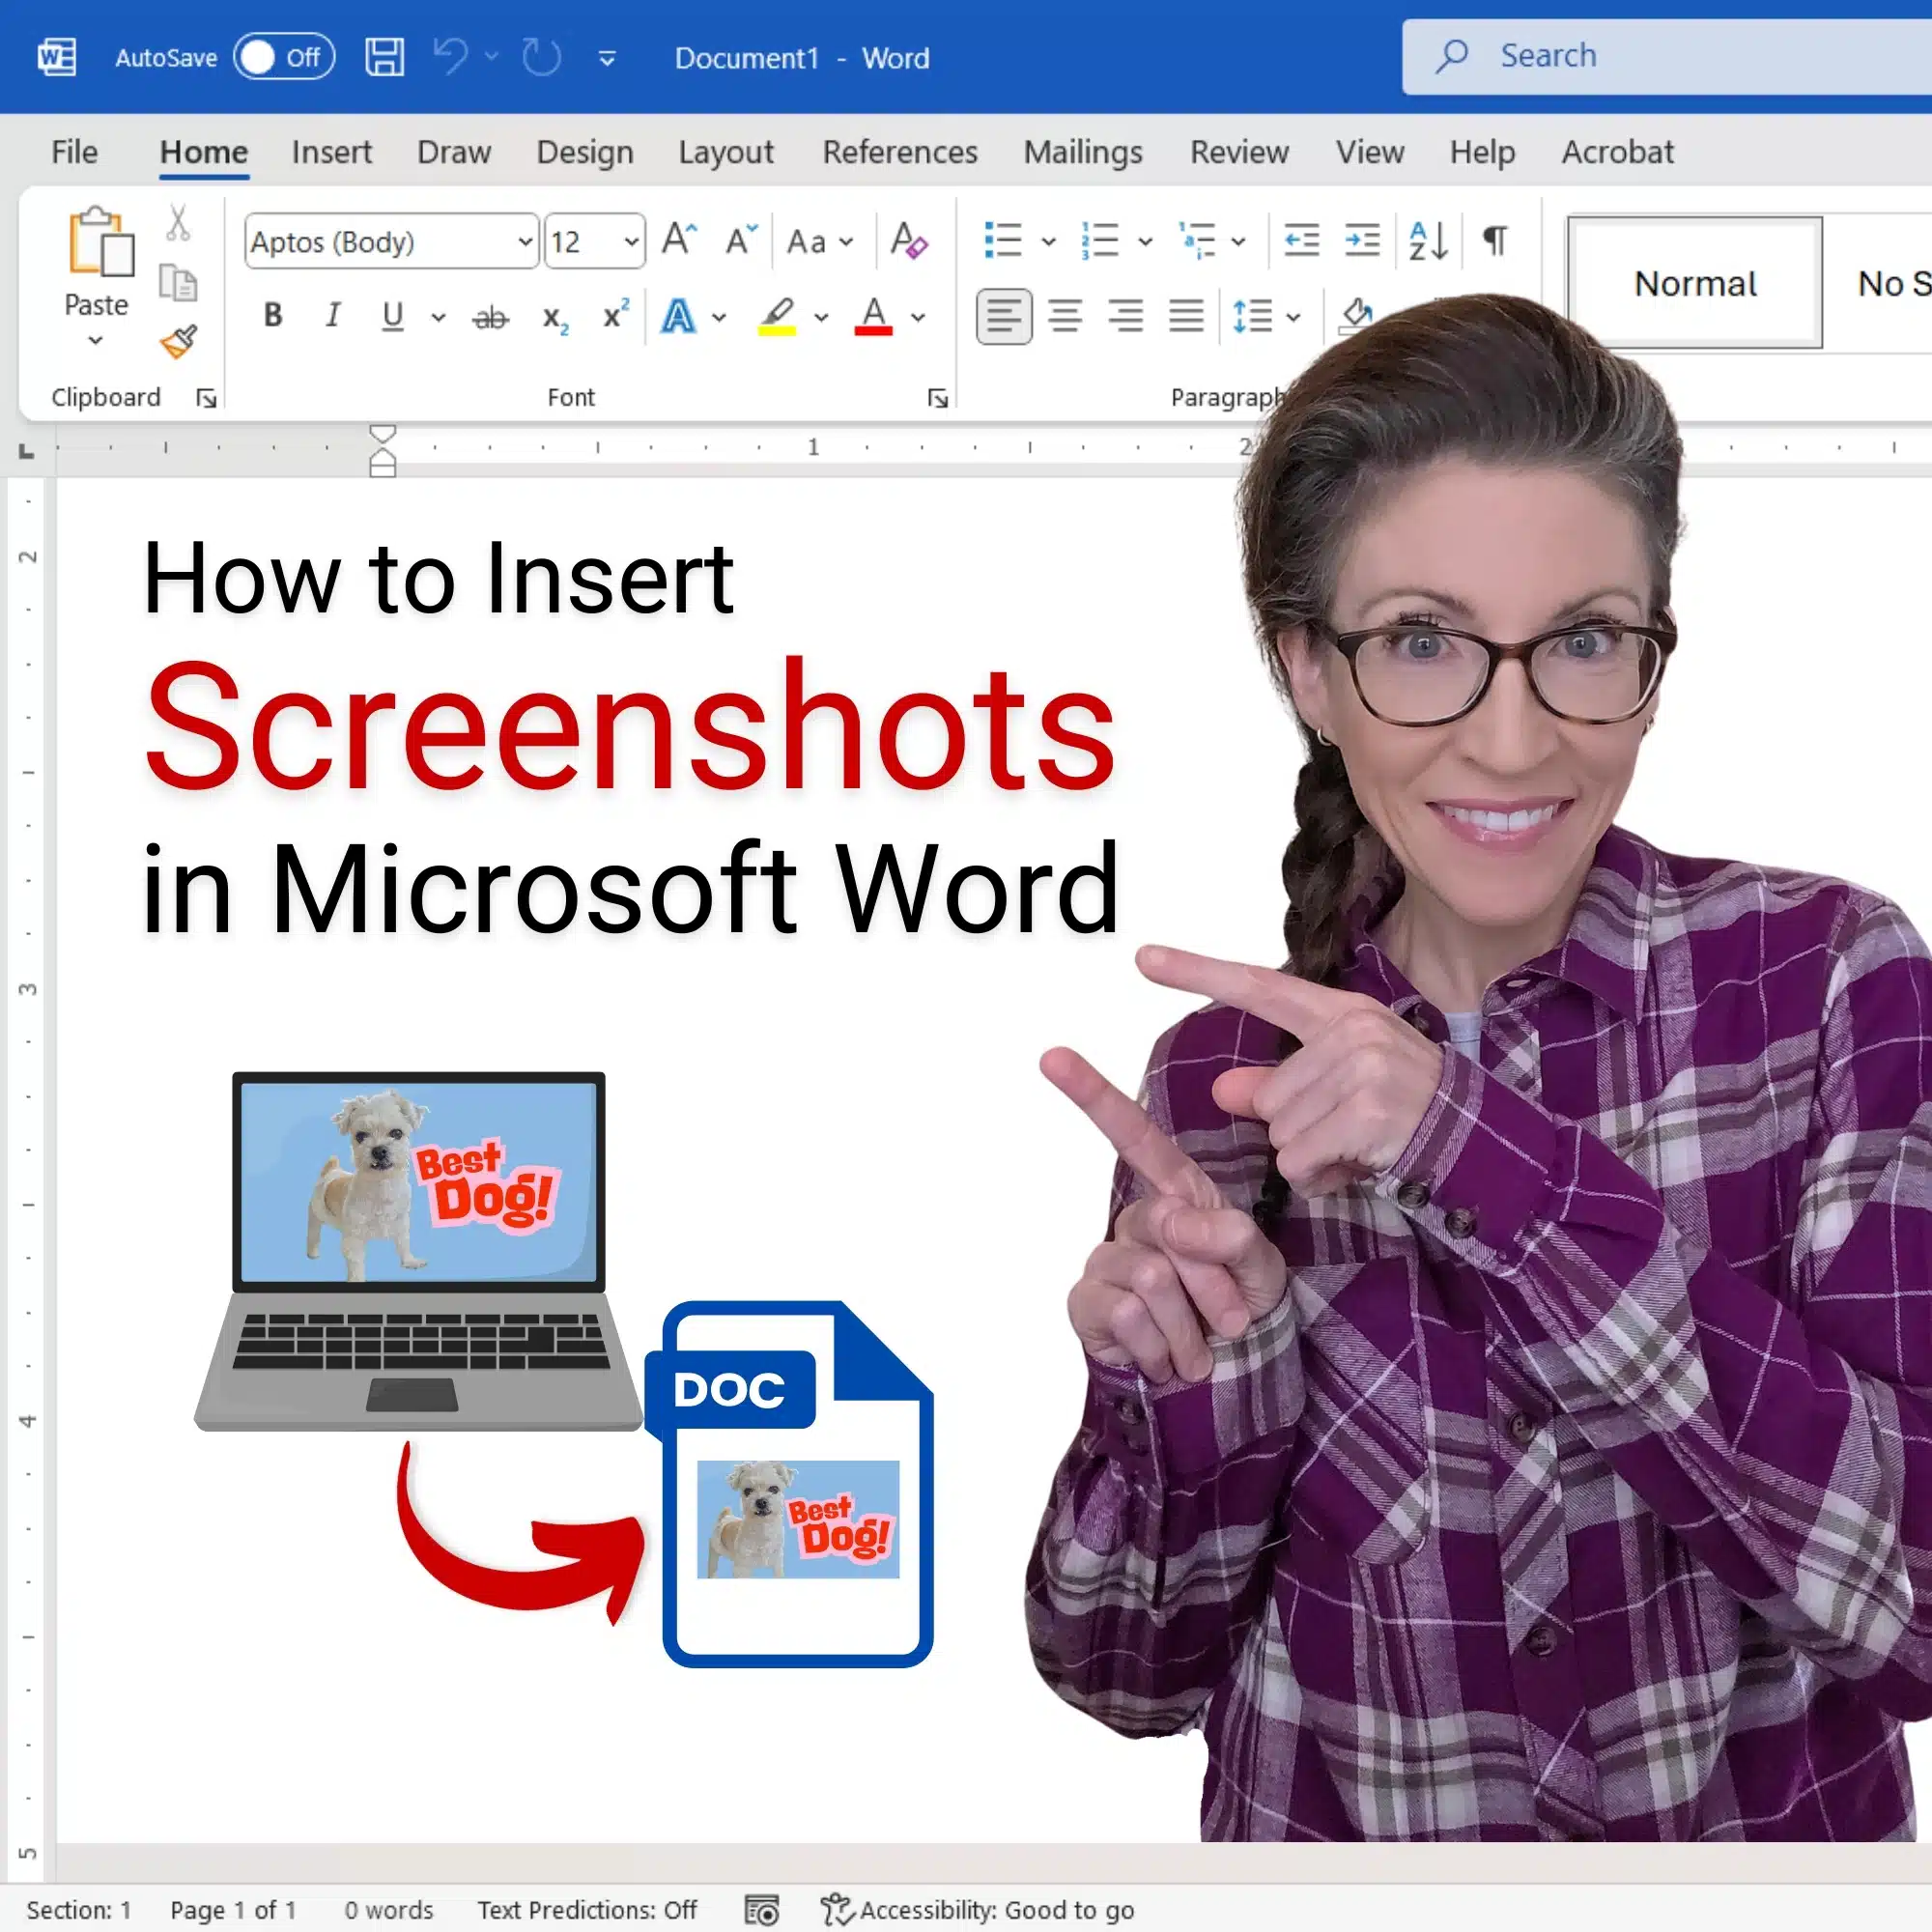Click the Copy icon in Clipboard group
Image resolution: width=1932 pixels, height=1932 pixels.
point(178,283)
